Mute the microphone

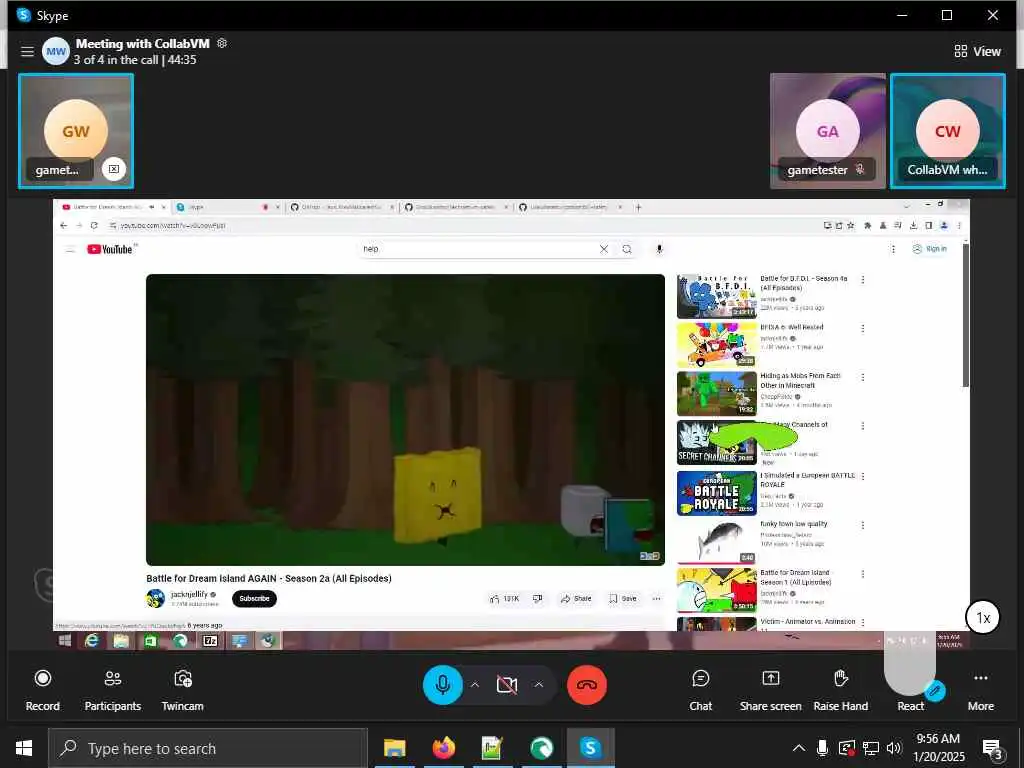pos(443,684)
